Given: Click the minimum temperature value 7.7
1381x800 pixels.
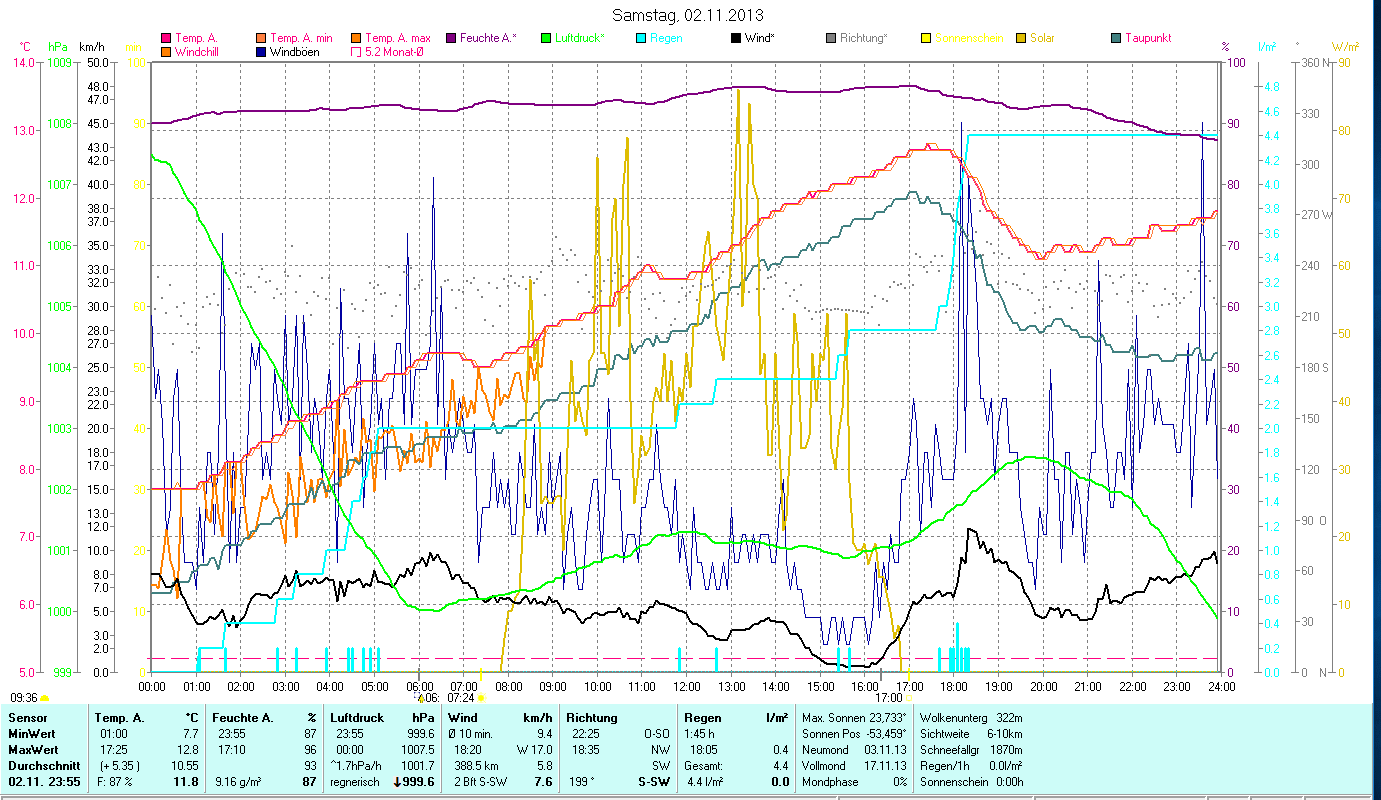Looking at the screenshot, I should click(x=190, y=733).
